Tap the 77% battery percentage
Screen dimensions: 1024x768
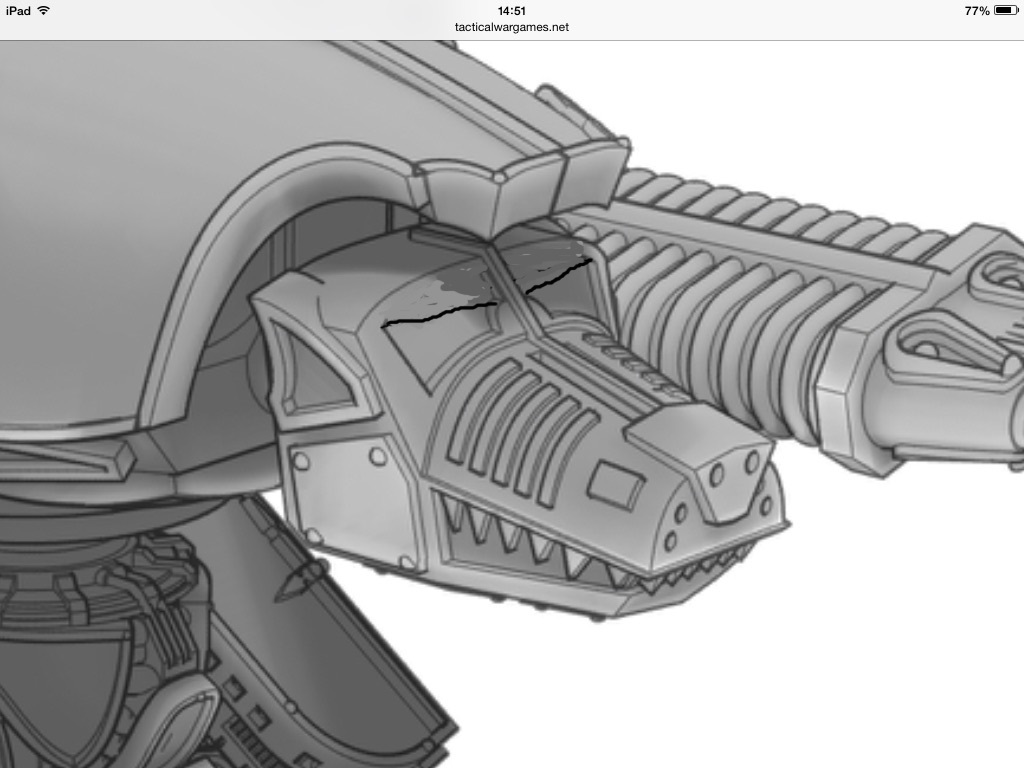coord(977,10)
